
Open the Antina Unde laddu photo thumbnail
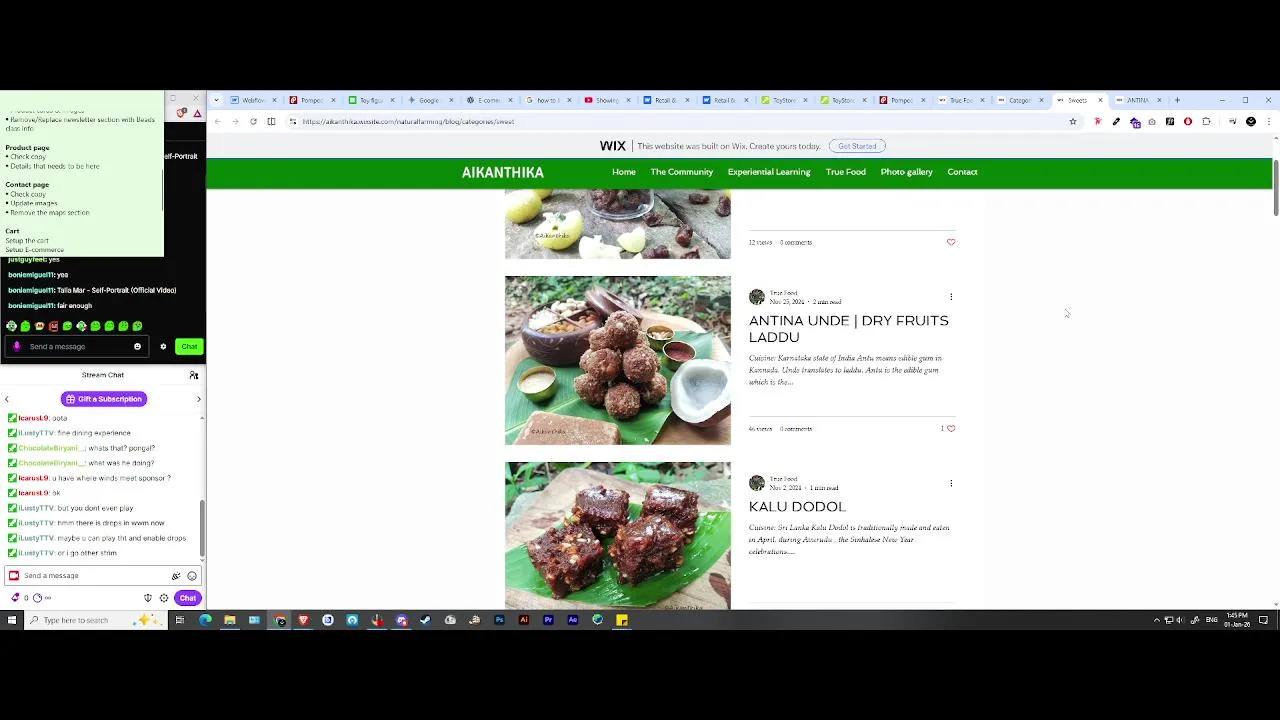click(618, 360)
